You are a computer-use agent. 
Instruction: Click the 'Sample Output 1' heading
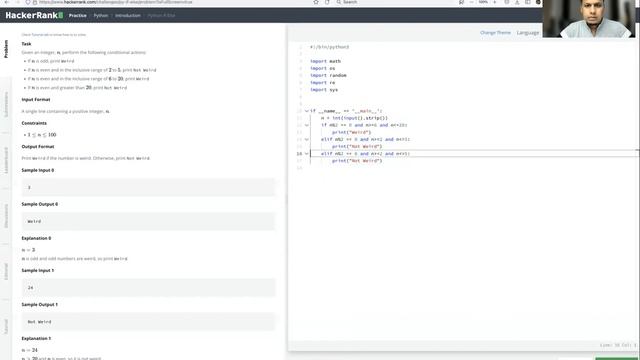(x=40, y=305)
